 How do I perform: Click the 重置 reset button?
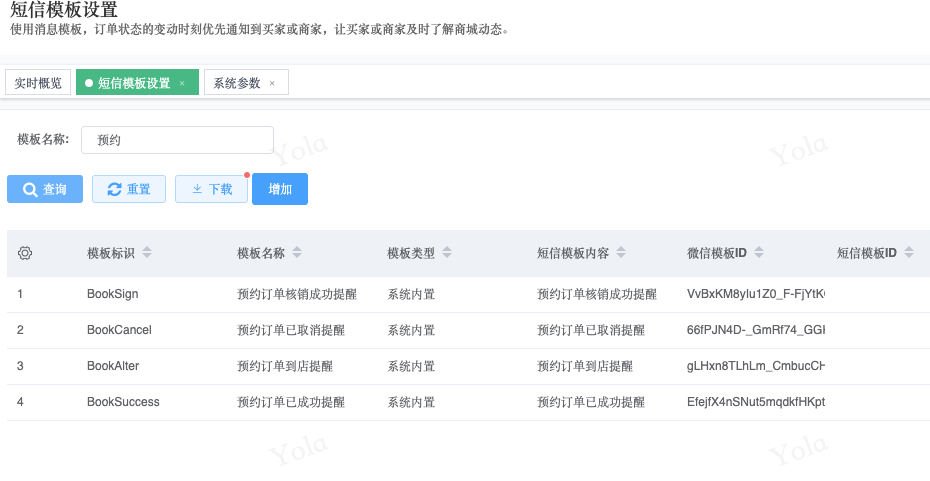(x=129, y=189)
